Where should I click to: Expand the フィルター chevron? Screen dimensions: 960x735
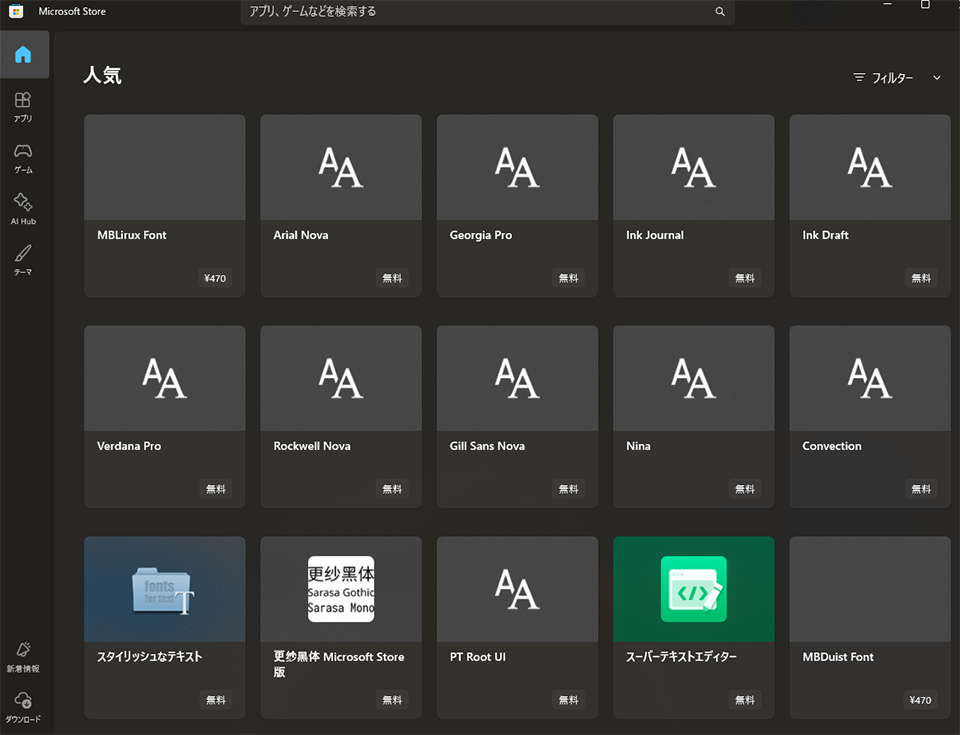[937, 78]
